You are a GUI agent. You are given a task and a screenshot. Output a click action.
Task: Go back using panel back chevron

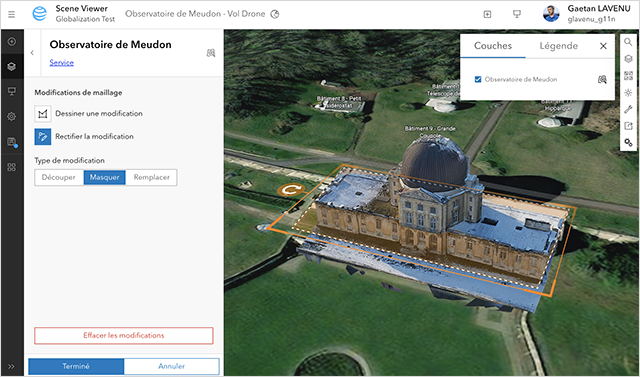tap(32, 53)
